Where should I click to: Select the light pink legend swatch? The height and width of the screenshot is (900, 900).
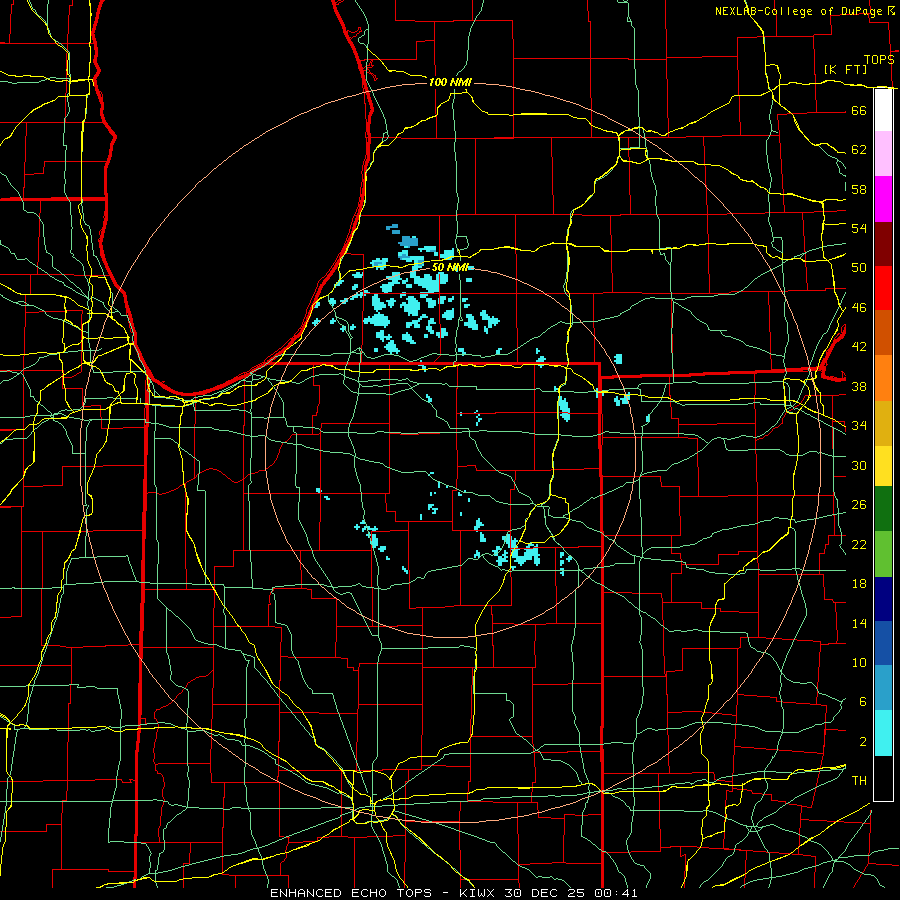tap(883, 154)
